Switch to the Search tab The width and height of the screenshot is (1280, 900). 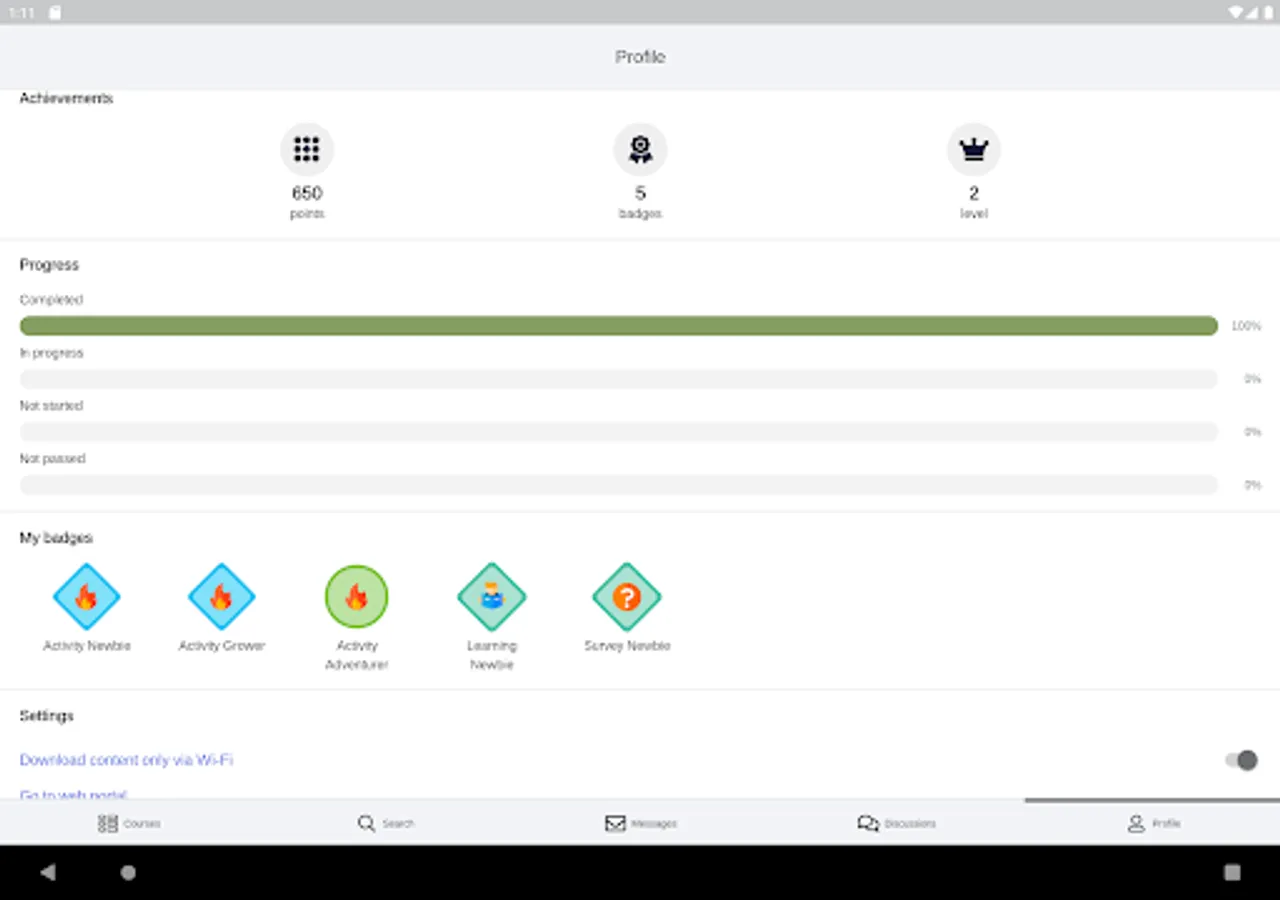click(385, 823)
